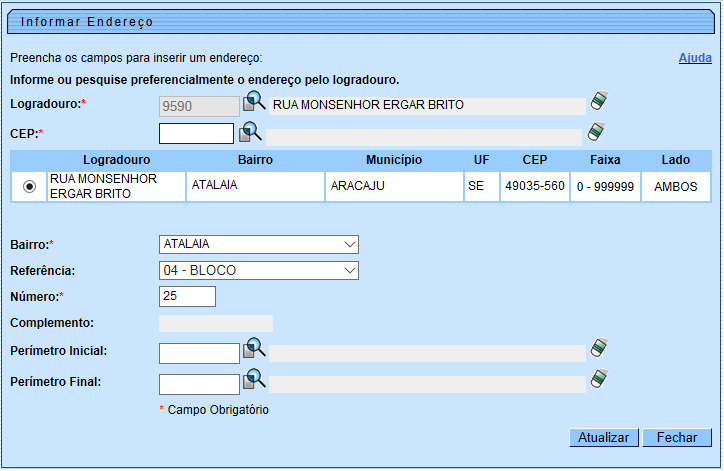Click the Perímetro Inicial code input box
The width and height of the screenshot is (724, 471).
pyautogui.click(x=199, y=353)
